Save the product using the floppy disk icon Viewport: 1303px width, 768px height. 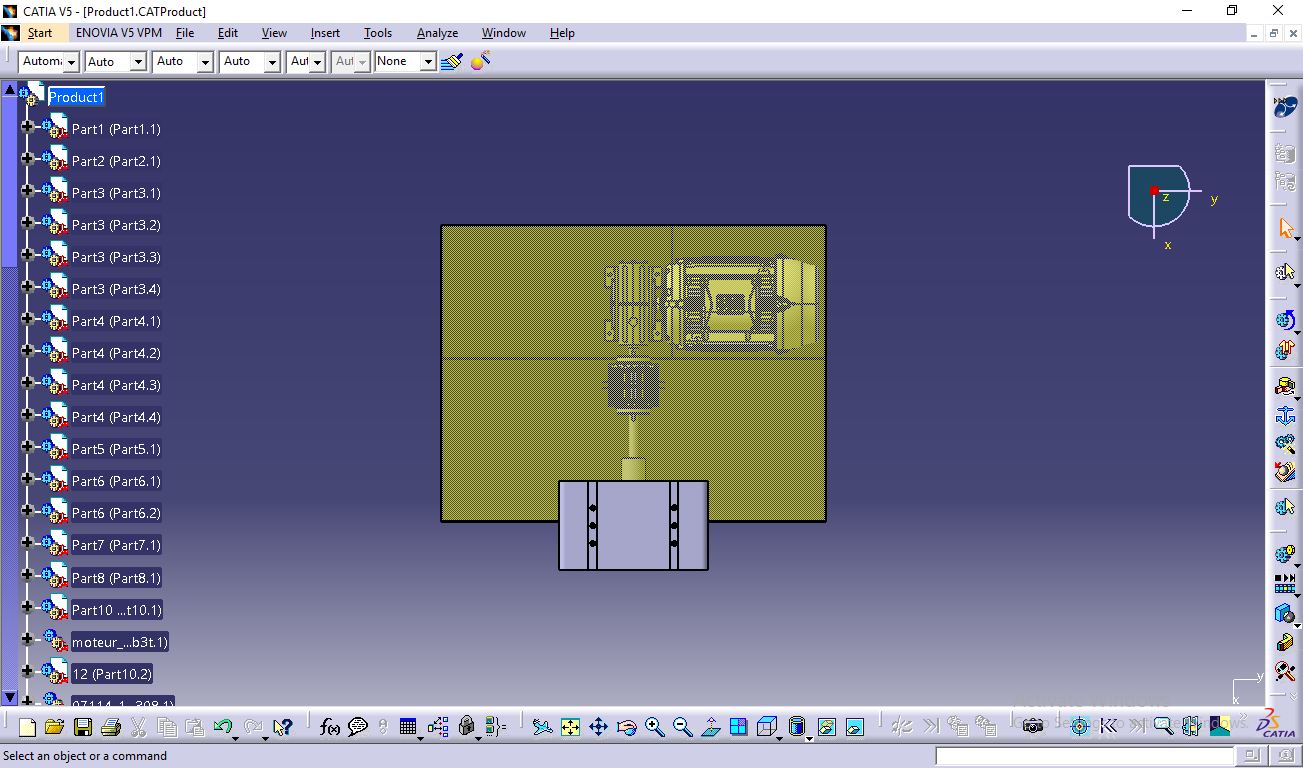tap(83, 727)
